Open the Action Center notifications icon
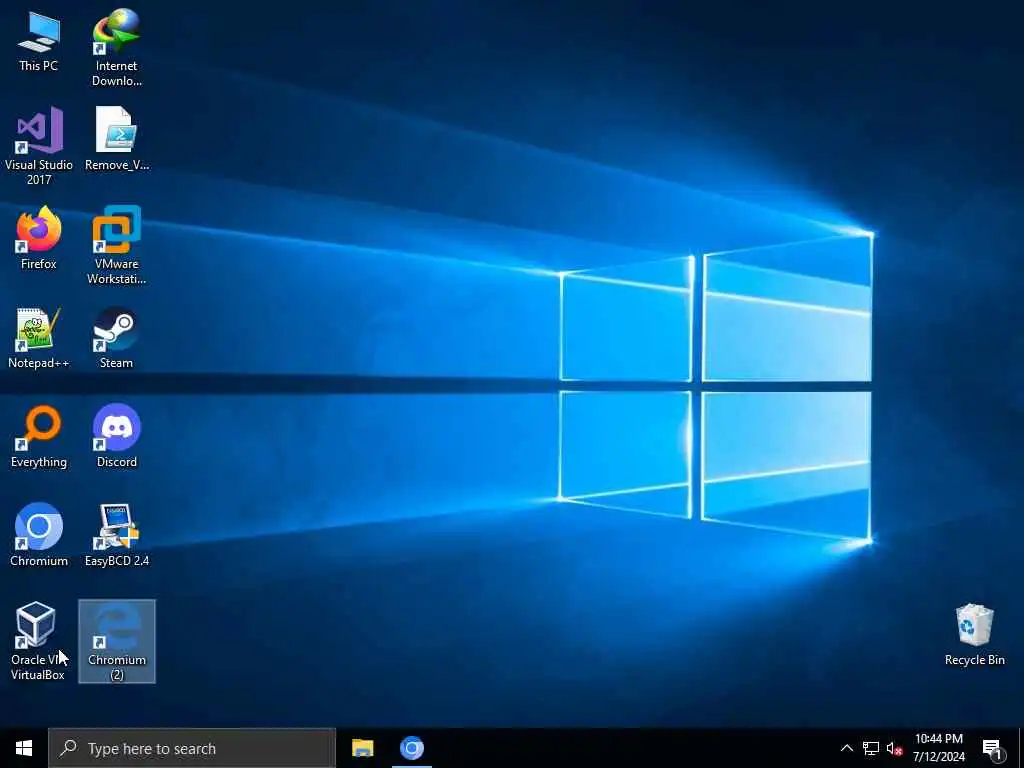This screenshot has height=768, width=1024. tap(993, 748)
